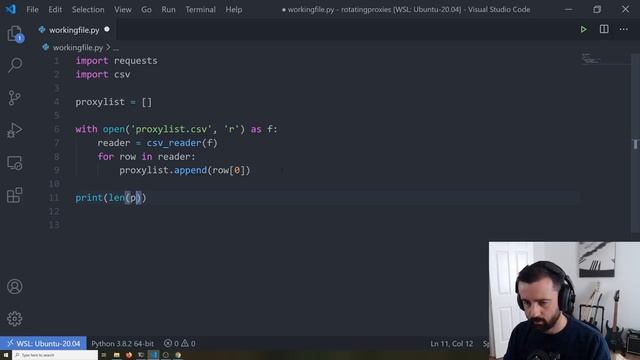Open the Accounts menu icon
Screen dimensions: 640x360
(x=15, y=287)
